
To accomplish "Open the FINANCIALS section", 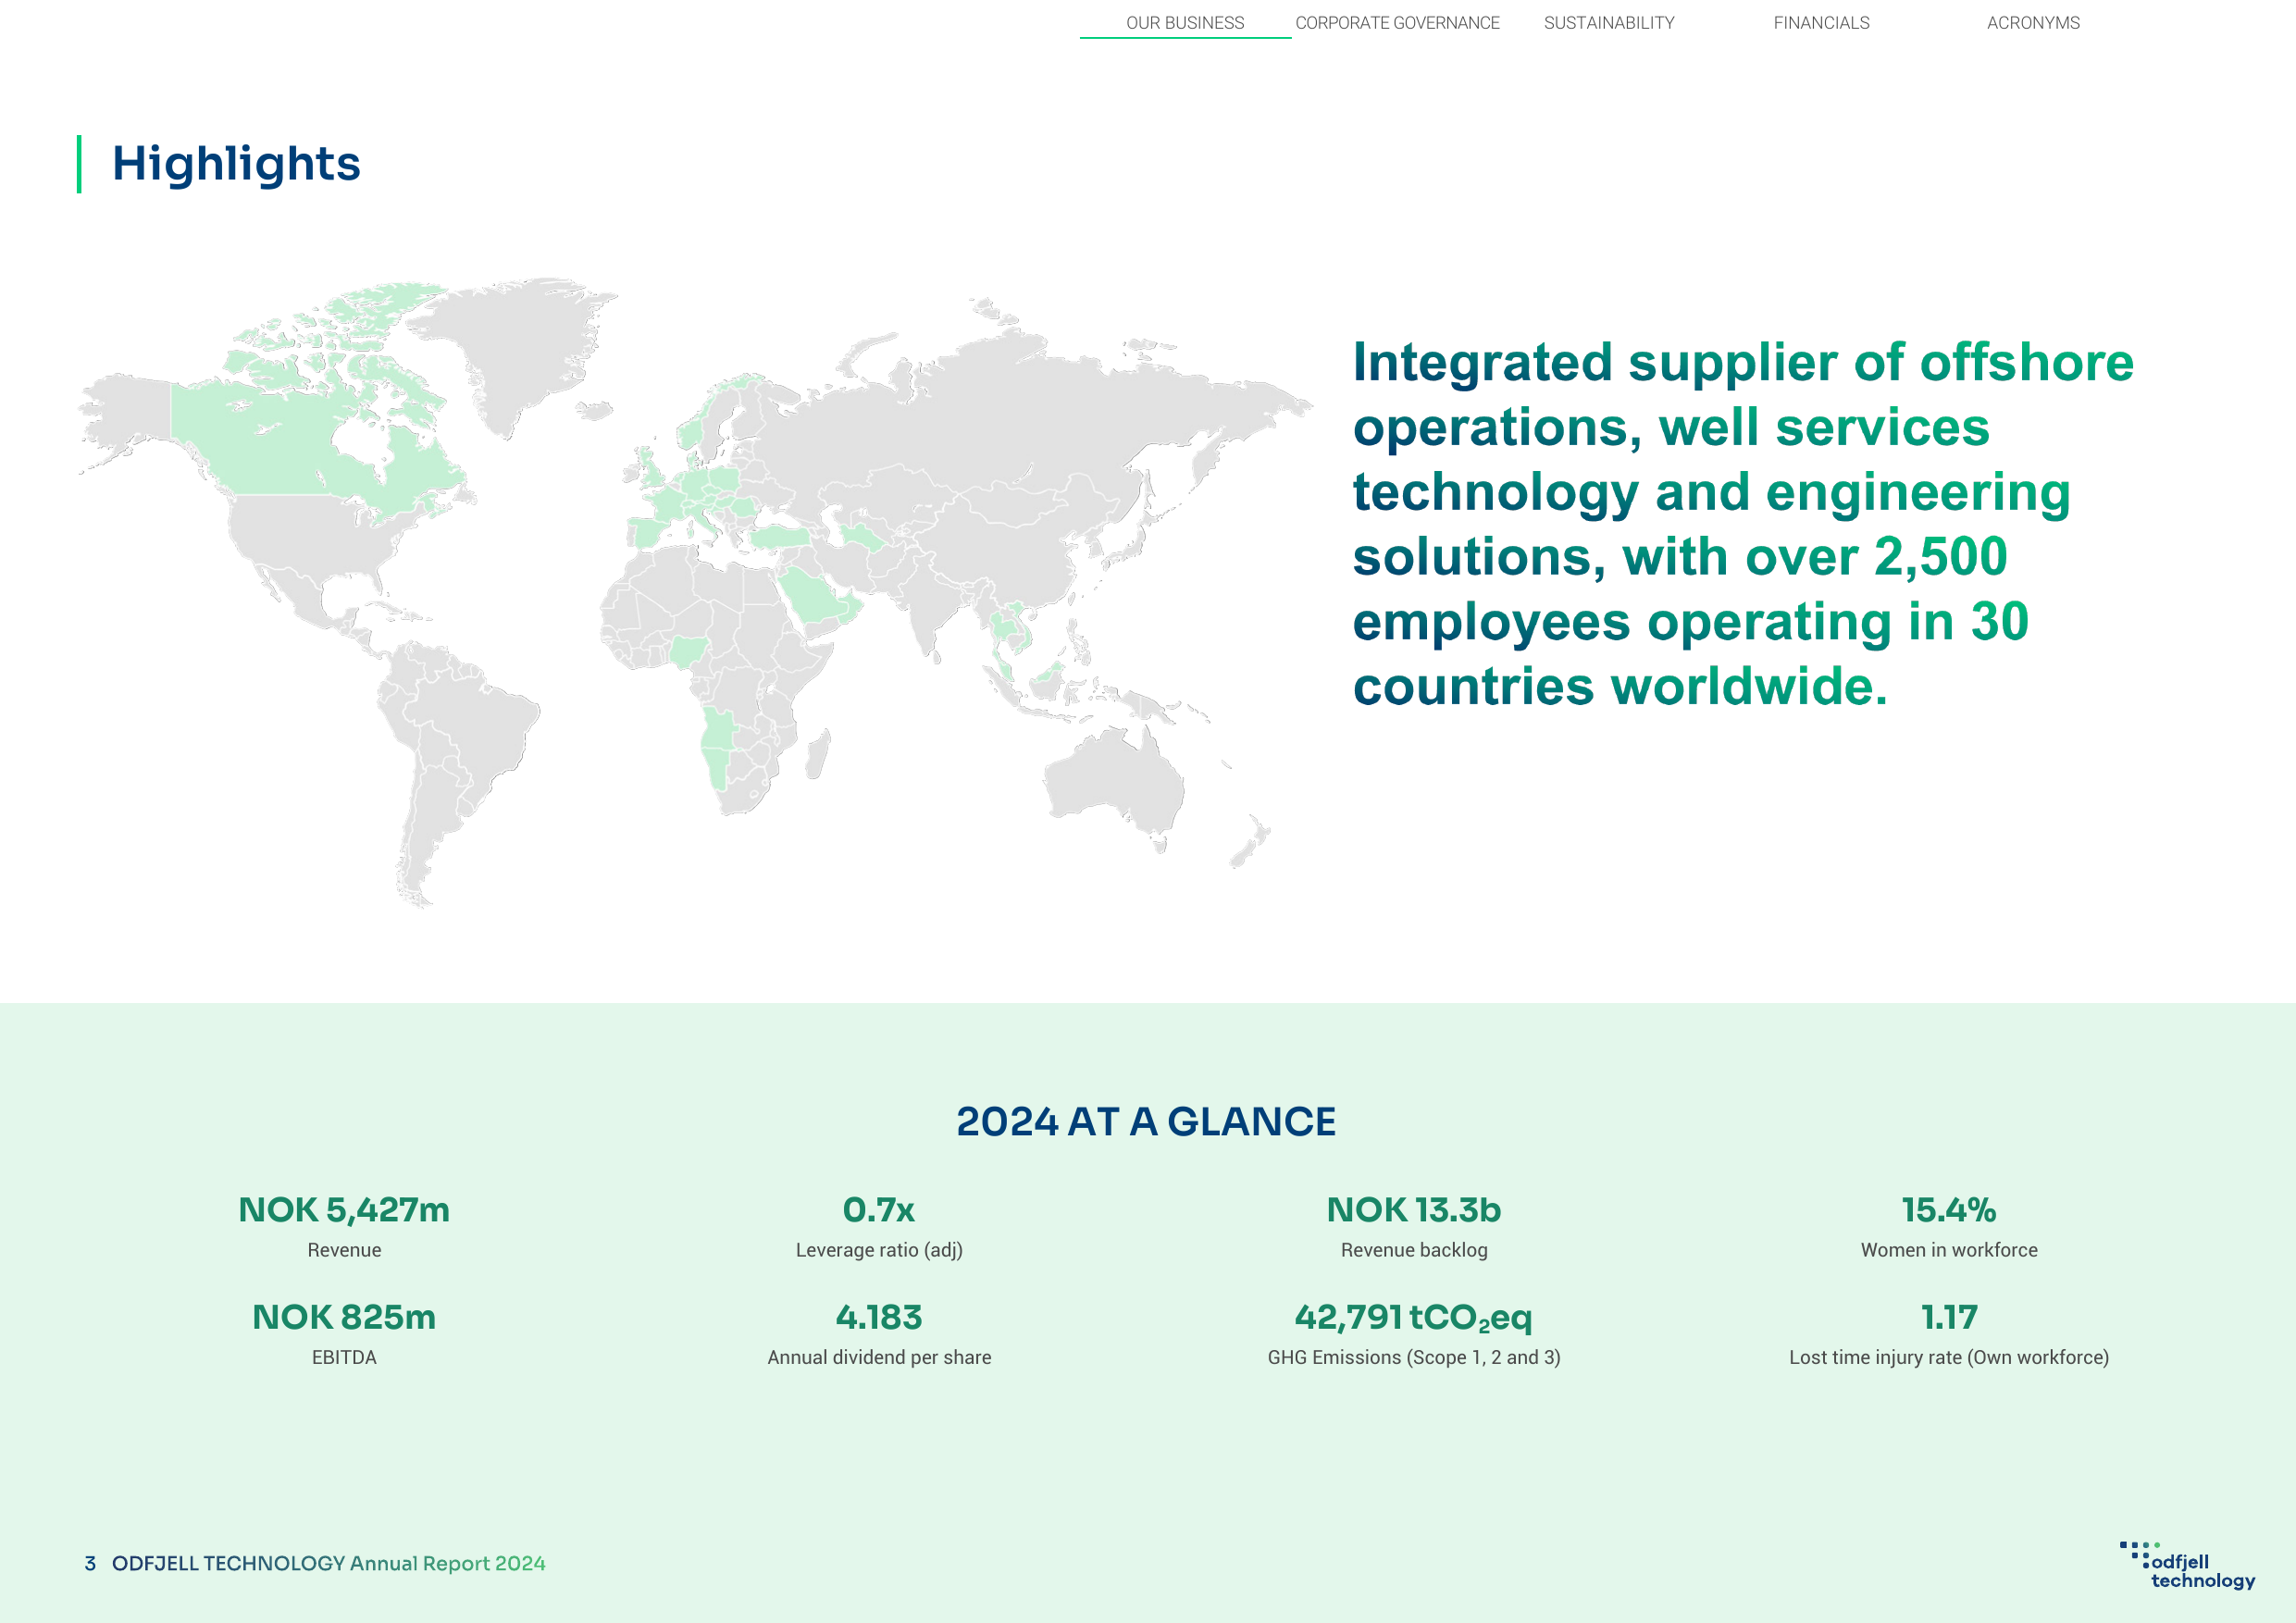I will [1821, 23].
